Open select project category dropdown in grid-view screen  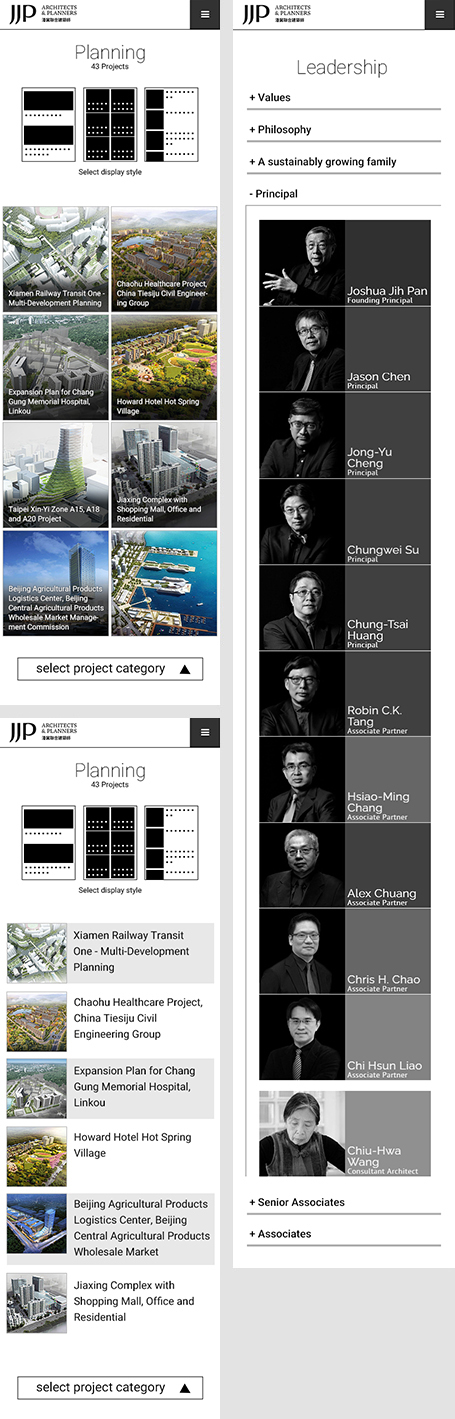coord(110,669)
